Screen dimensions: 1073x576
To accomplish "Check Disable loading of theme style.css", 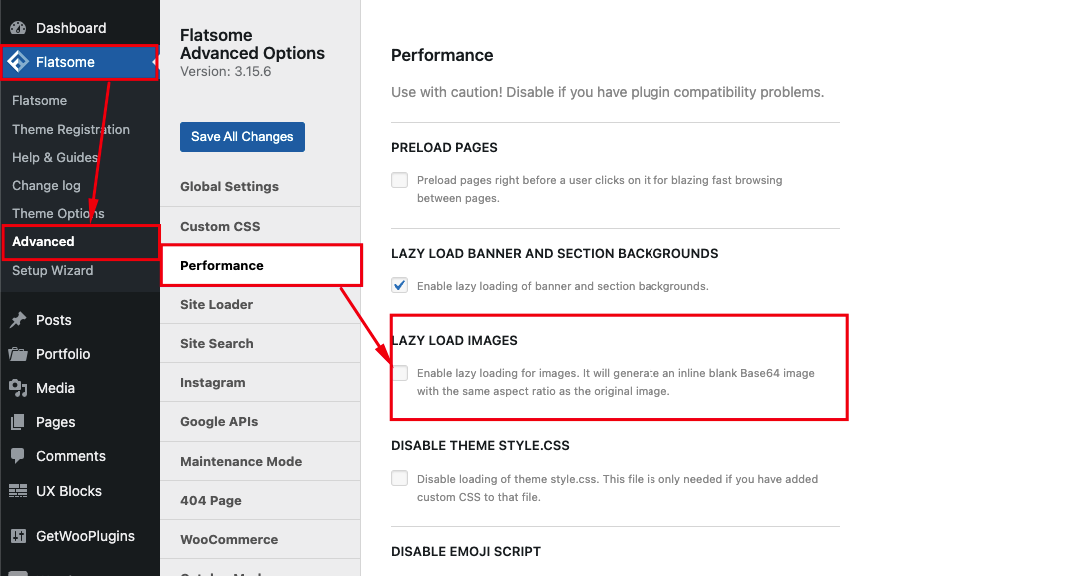I will point(400,478).
